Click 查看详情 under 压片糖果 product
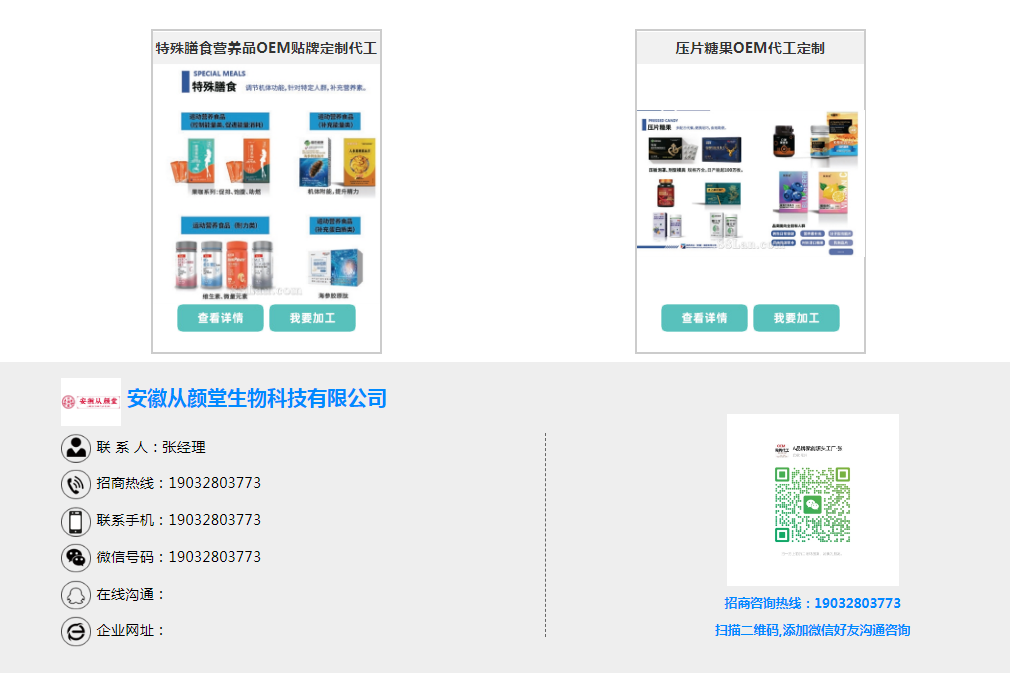 704,318
